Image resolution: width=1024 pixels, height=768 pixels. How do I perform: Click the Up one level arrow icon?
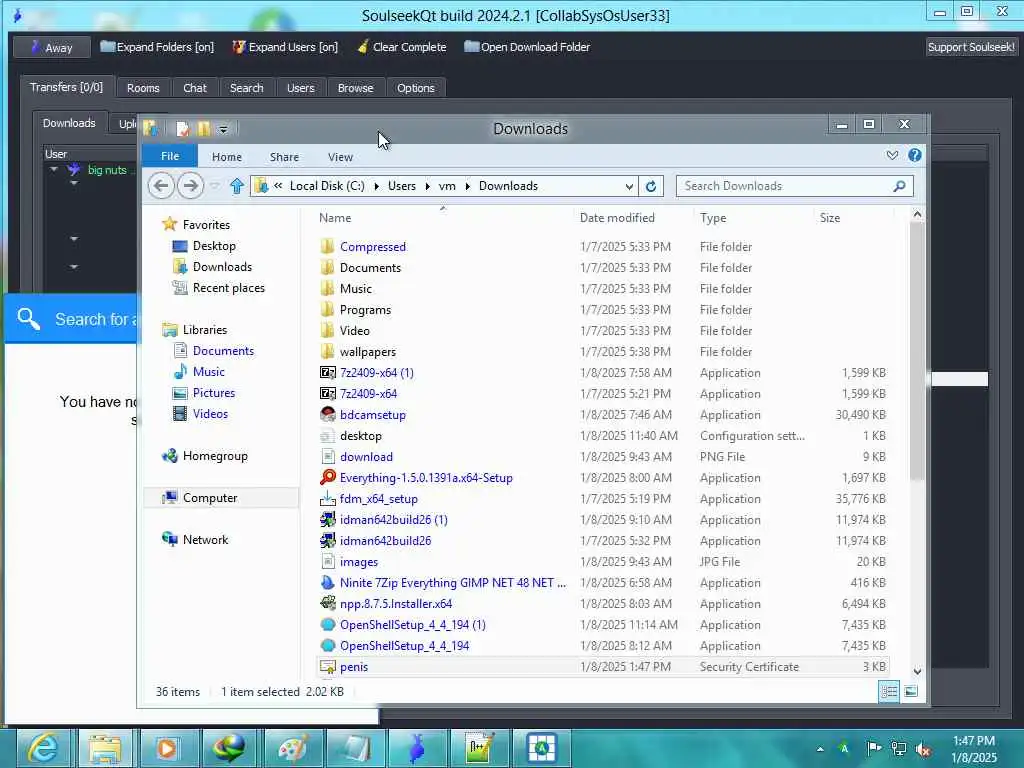click(236, 186)
